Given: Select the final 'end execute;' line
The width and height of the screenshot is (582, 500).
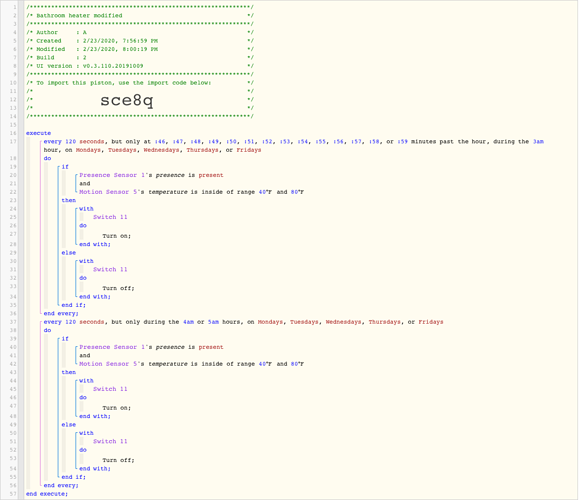Looking at the screenshot, I should [47, 494].
